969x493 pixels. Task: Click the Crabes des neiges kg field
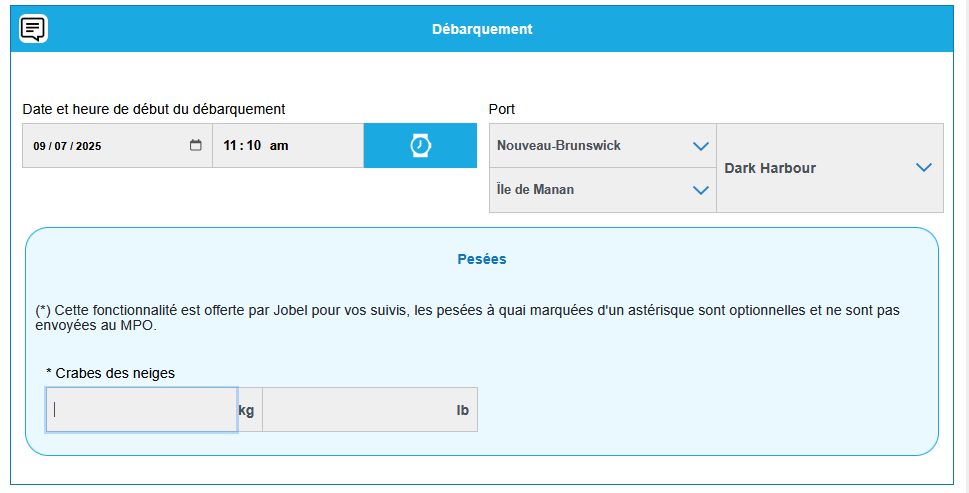click(141, 409)
